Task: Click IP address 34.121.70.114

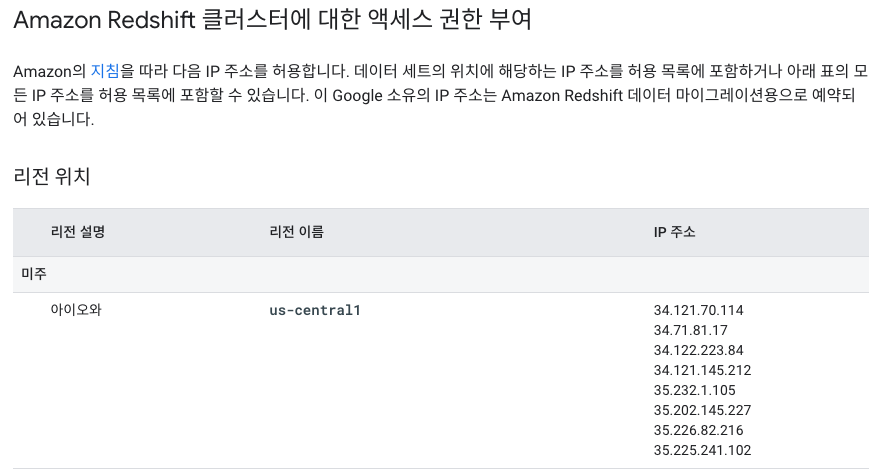Action: click(698, 310)
